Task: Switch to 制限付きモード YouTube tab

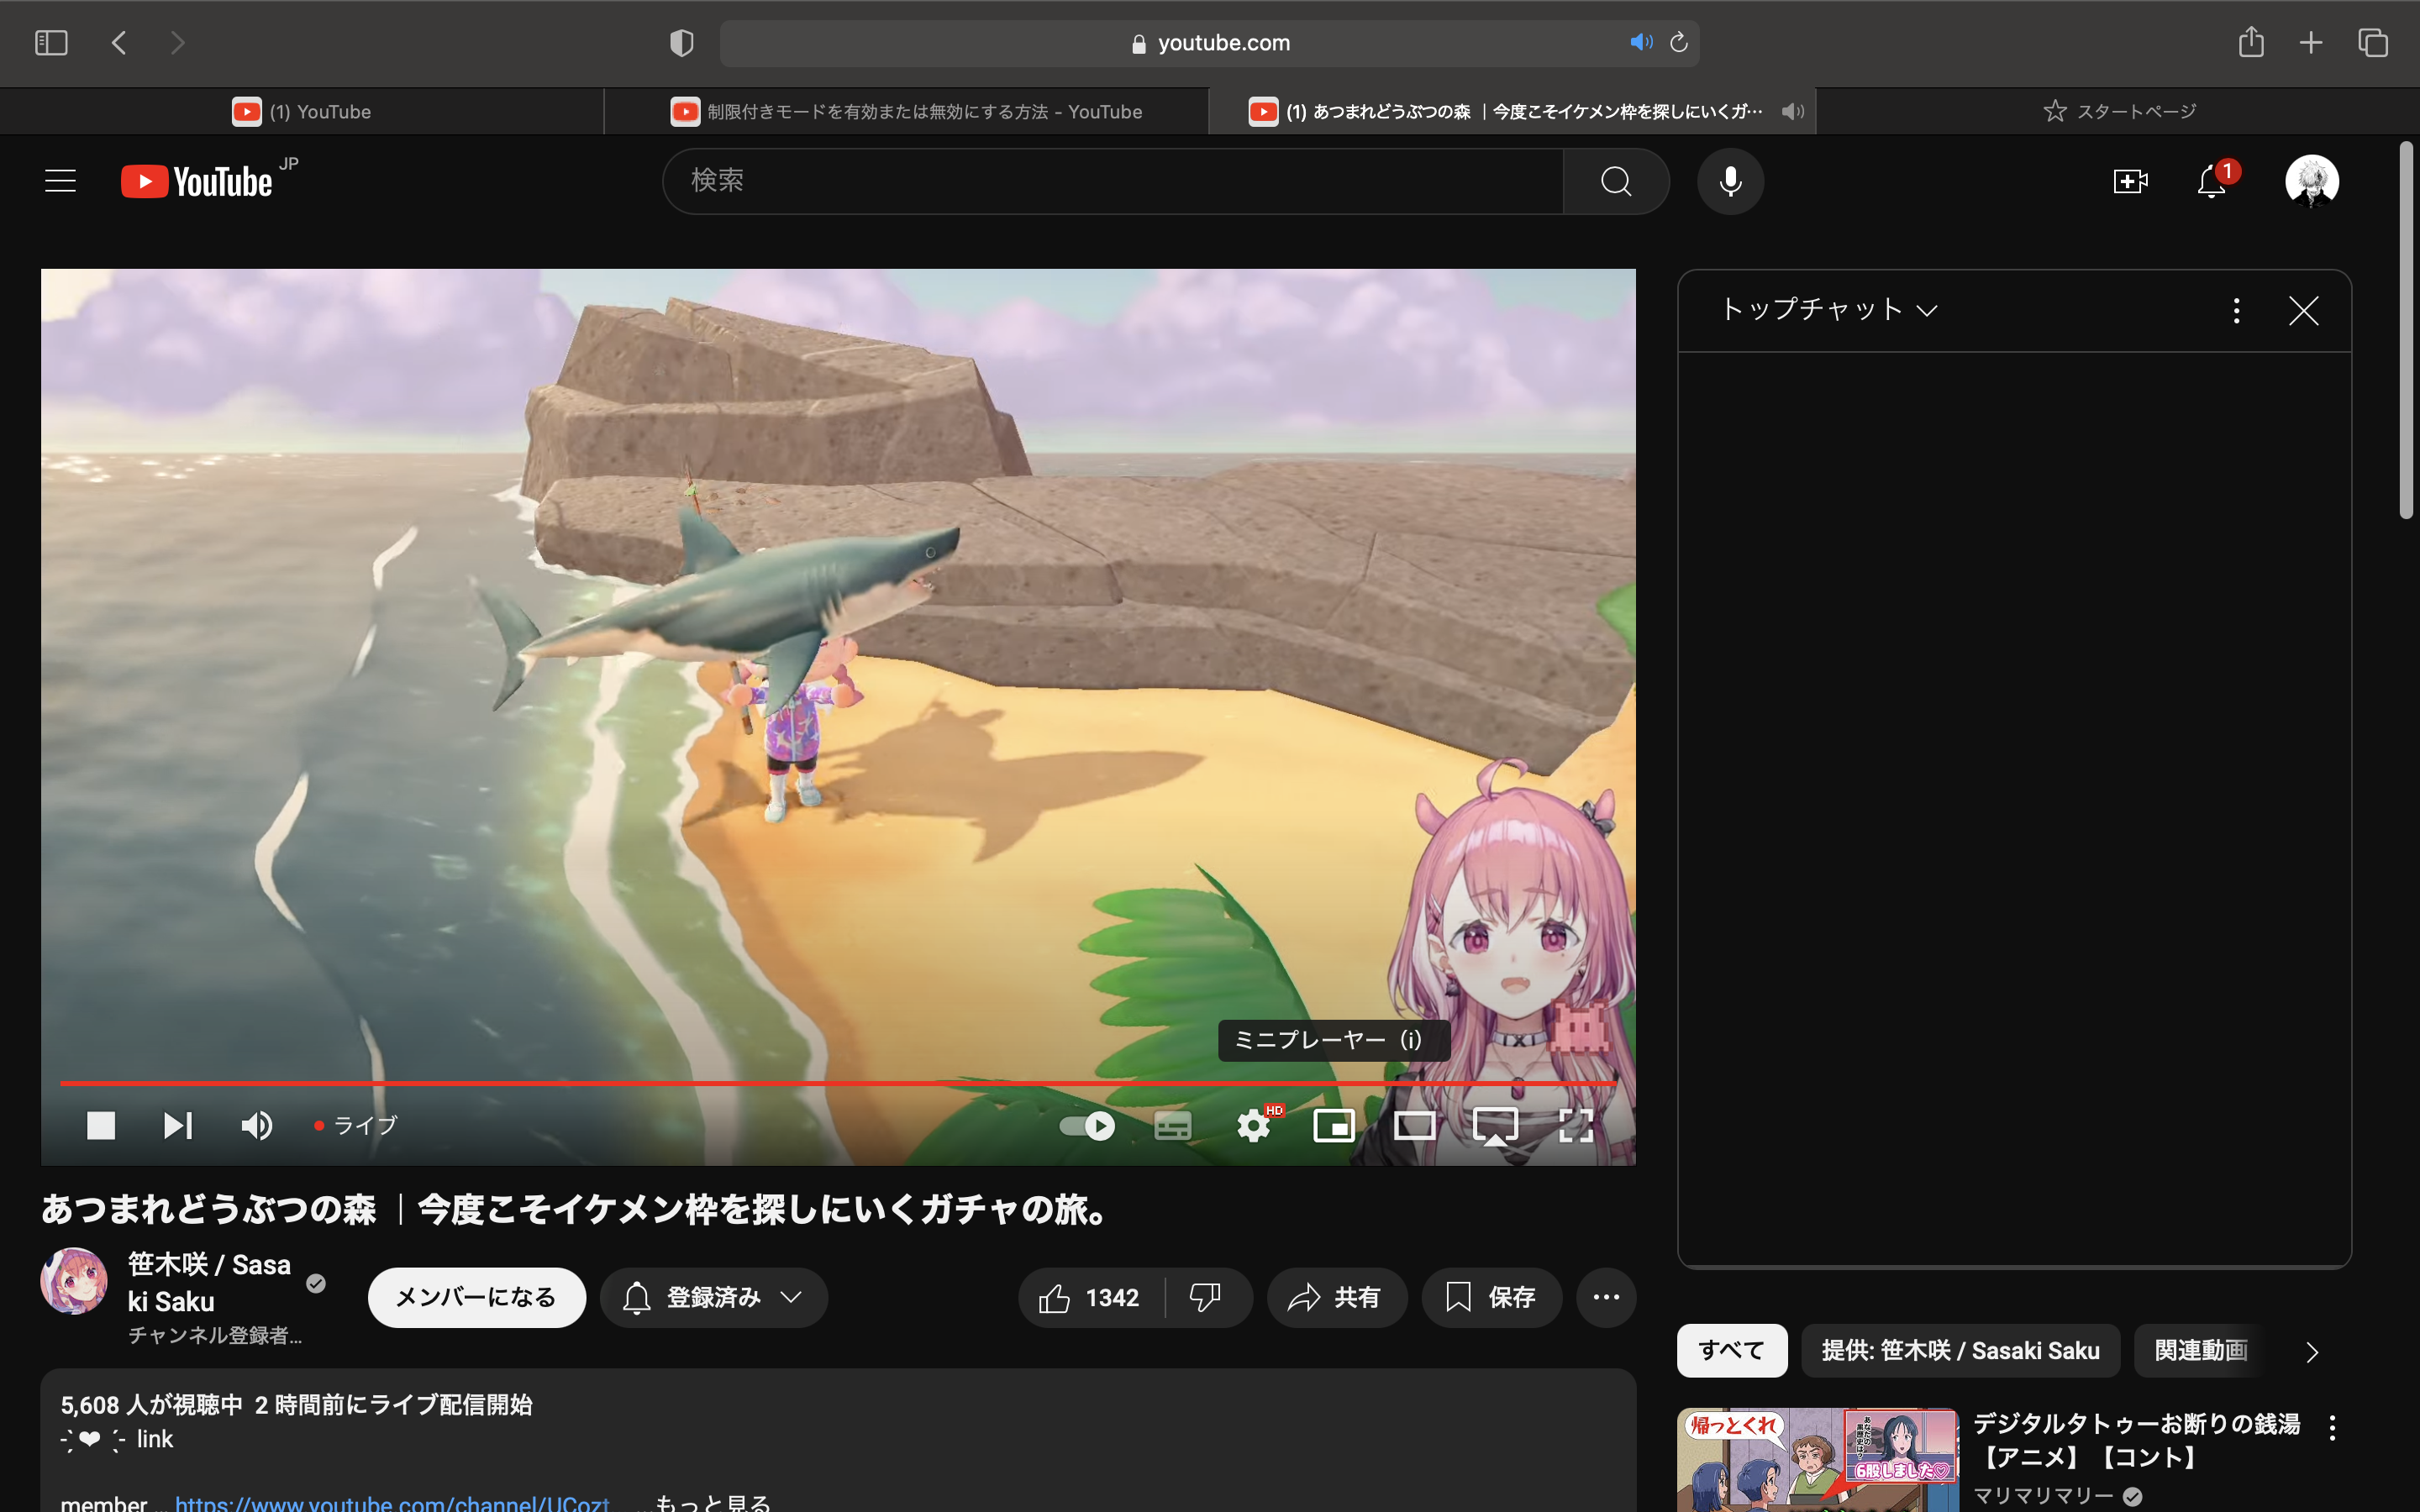Action: 906,111
